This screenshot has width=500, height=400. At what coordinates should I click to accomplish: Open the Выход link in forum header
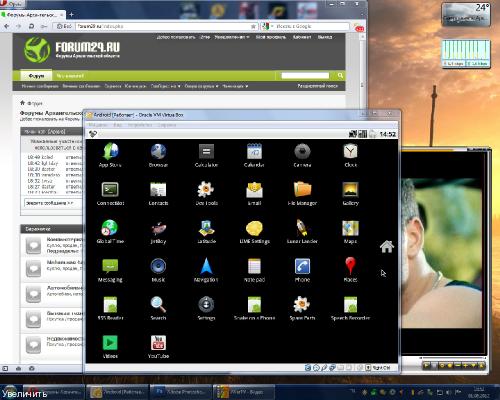(x=325, y=37)
